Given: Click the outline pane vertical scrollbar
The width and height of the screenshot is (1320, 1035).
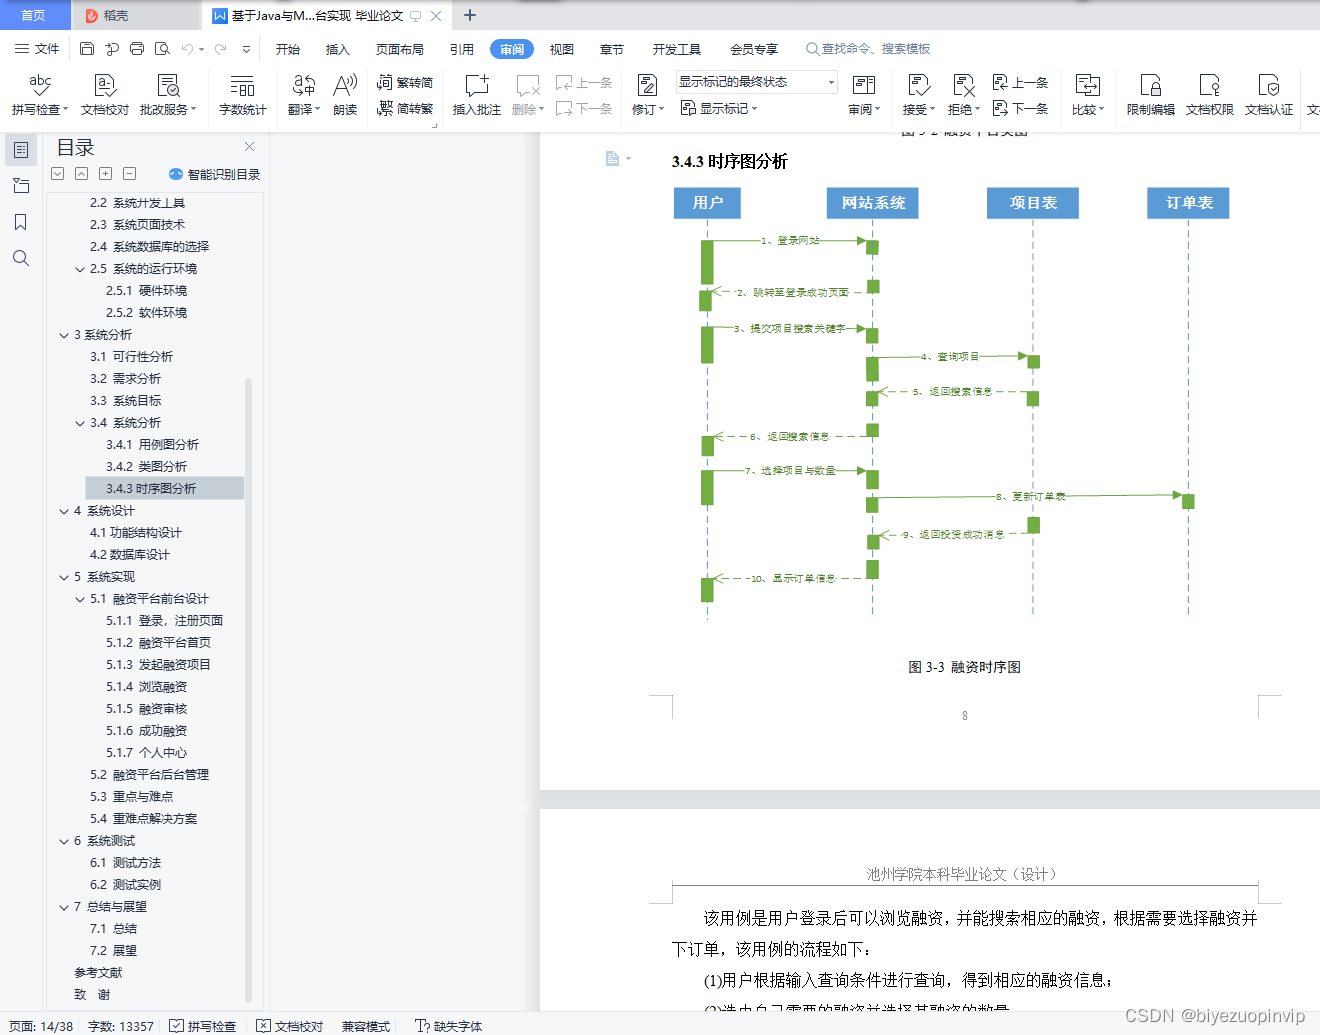Looking at the screenshot, I should (248, 690).
